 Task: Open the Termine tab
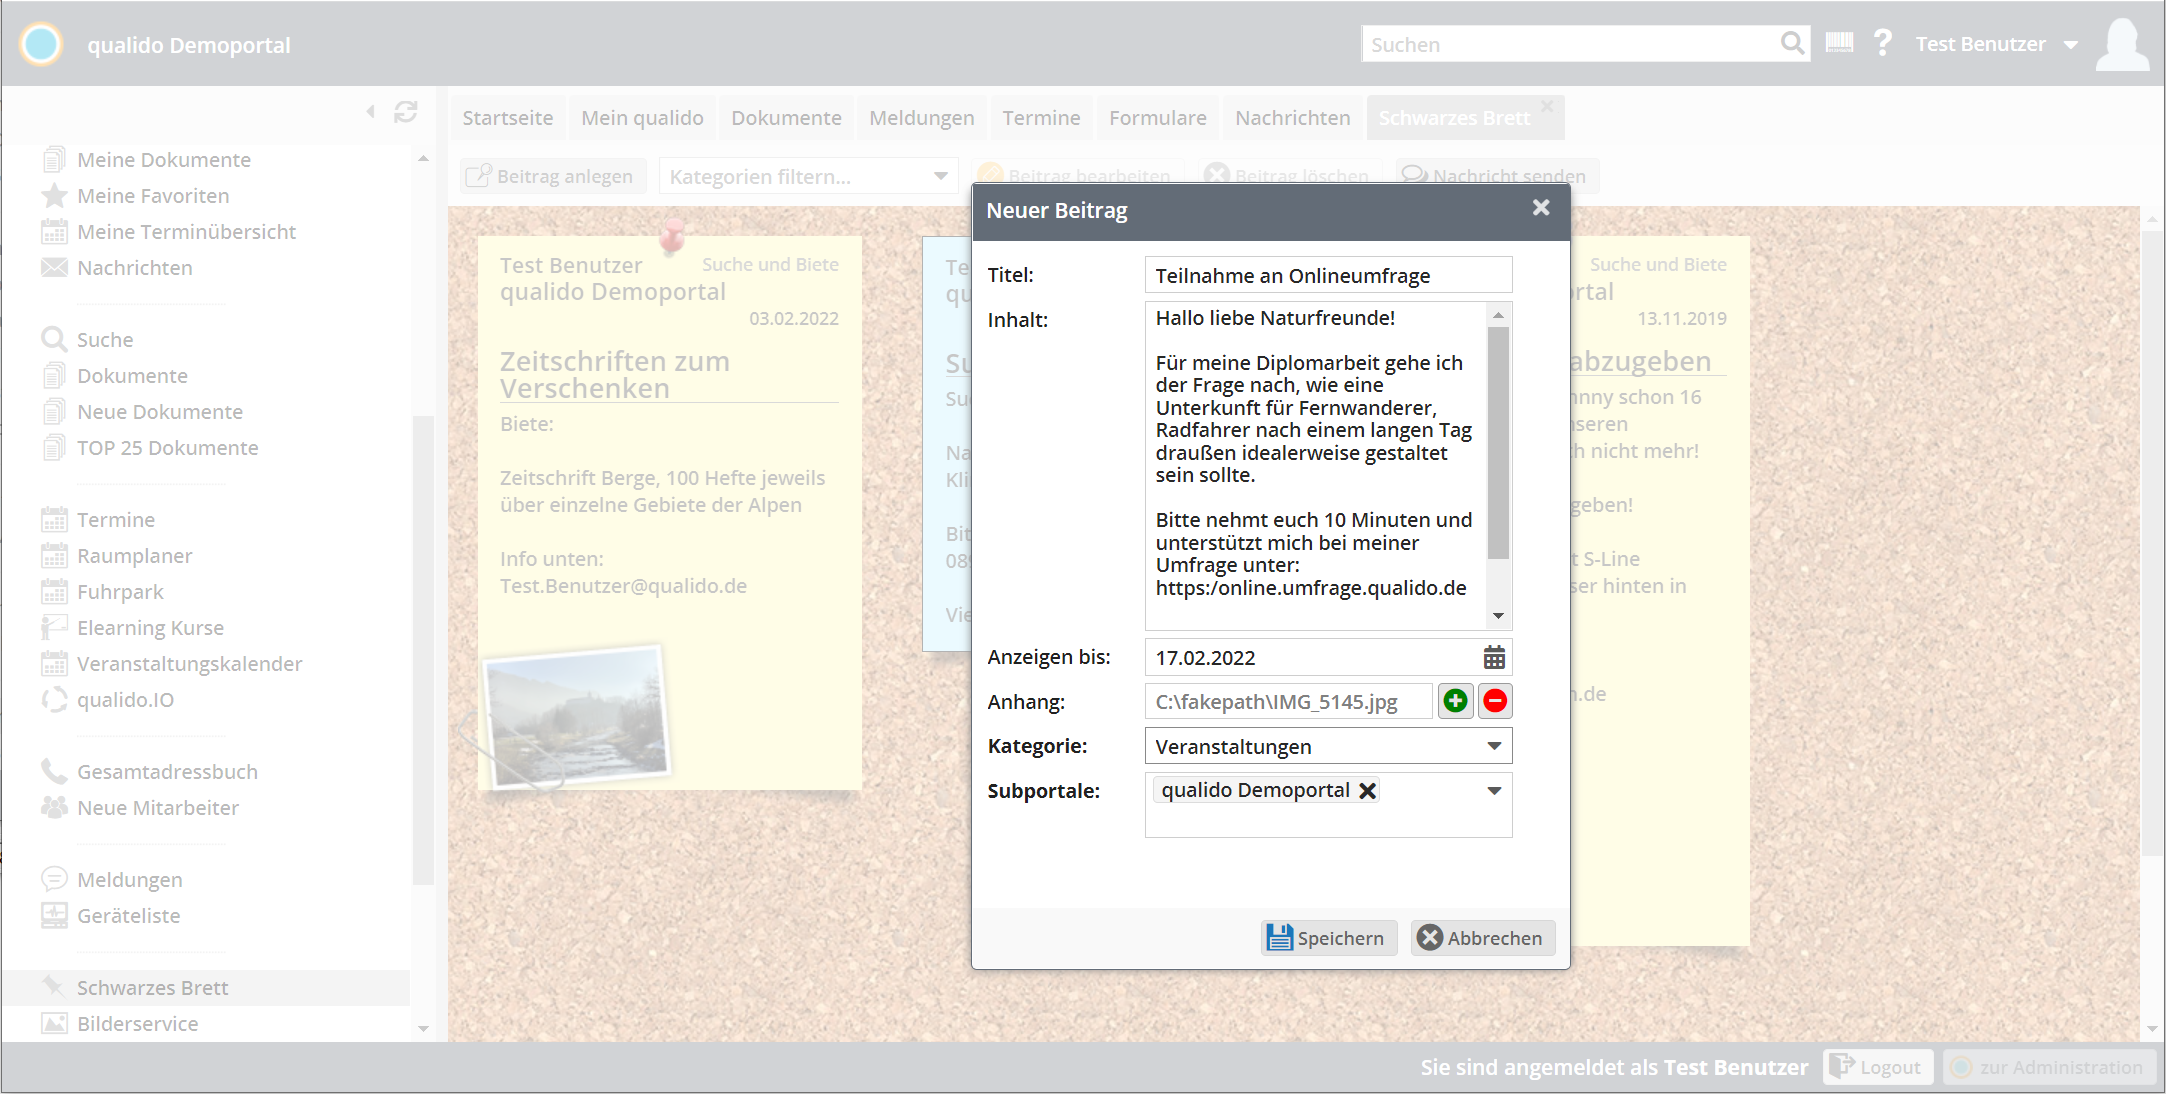1041,118
